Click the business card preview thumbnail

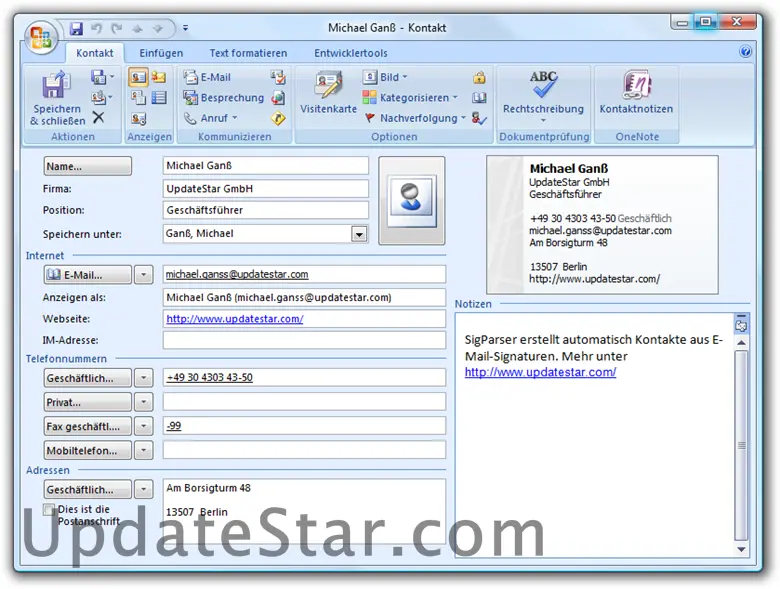(602, 224)
